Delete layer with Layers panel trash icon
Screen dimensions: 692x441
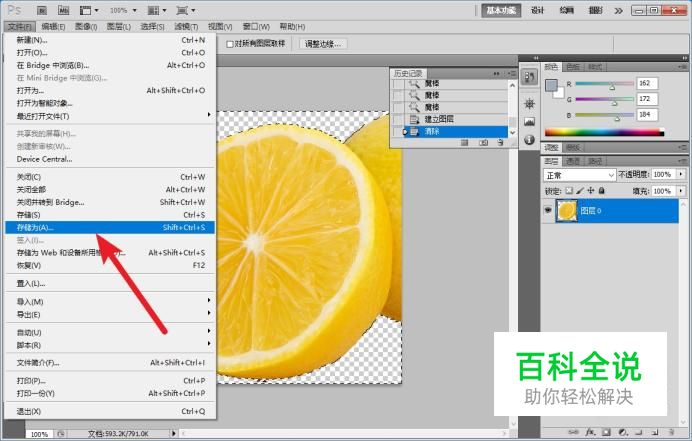[x=671, y=432]
